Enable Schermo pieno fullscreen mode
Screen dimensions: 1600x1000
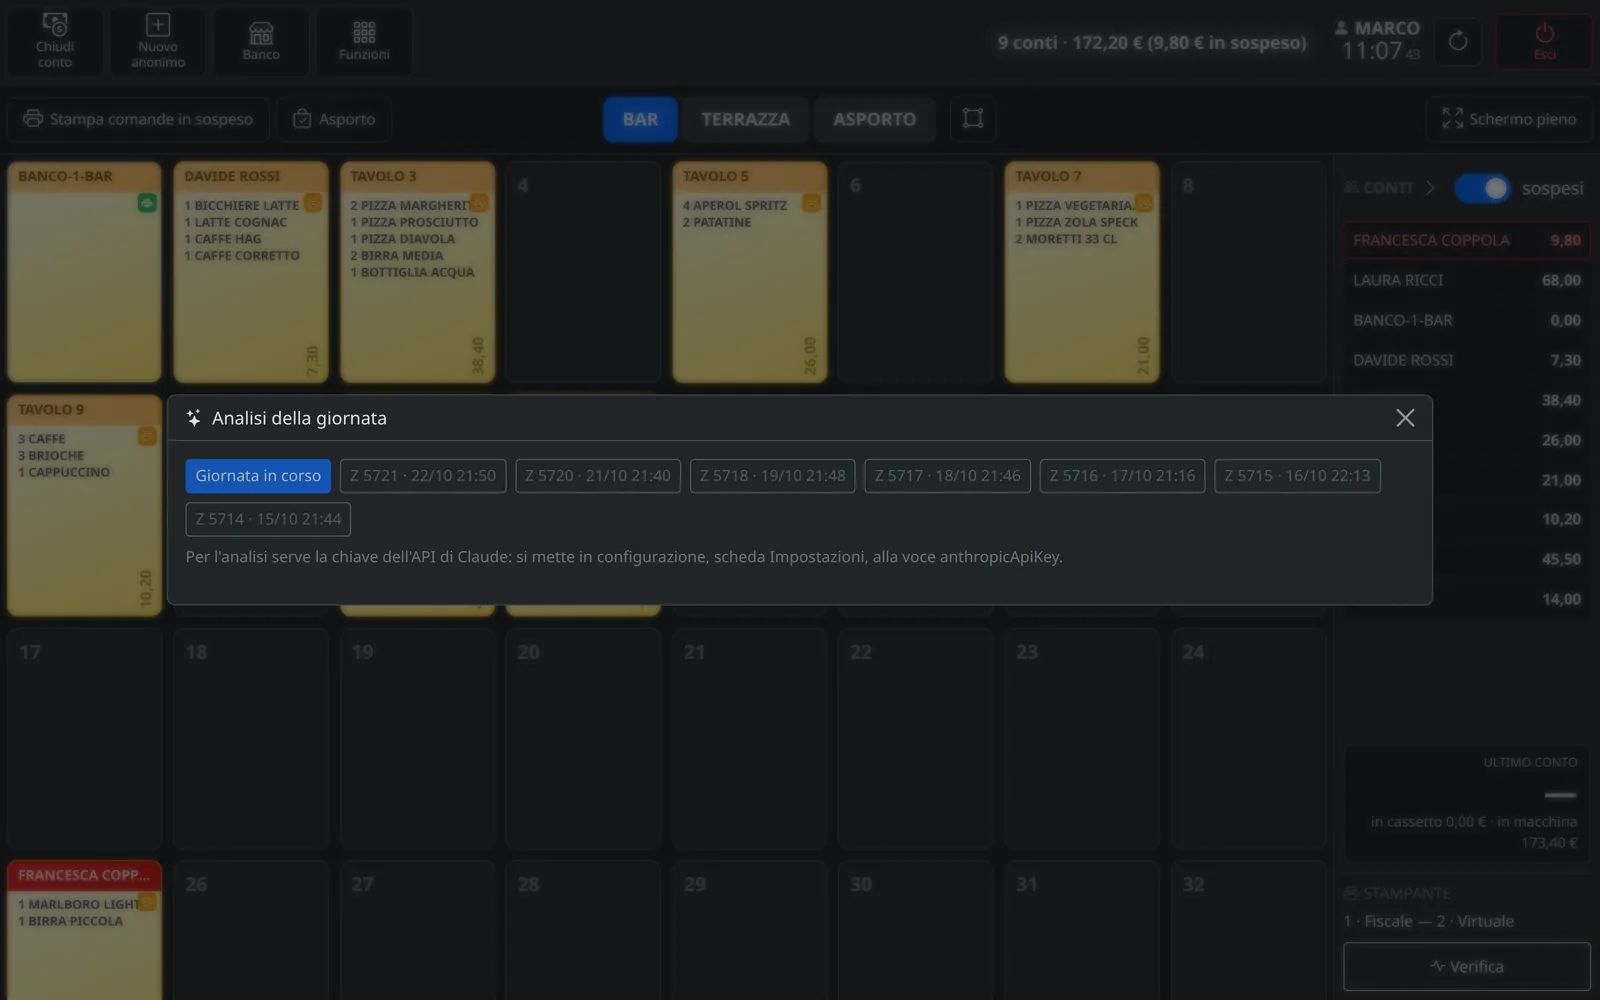coord(1509,119)
